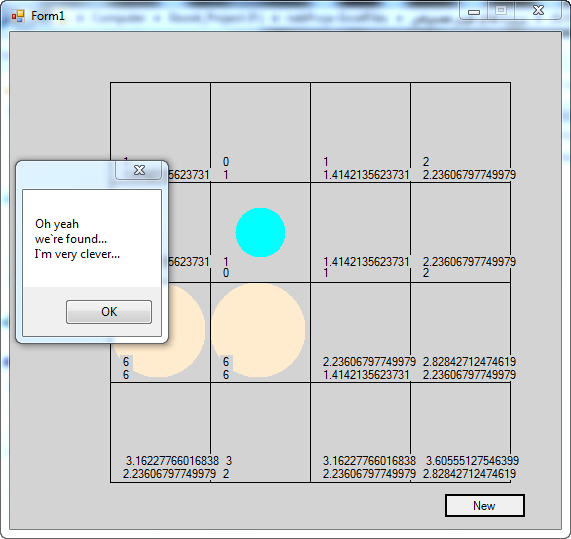Viewport: 571px width, 539px height.
Task: Click the bottom cell showing 3 and 2
Action: pyautogui.click(x=260, y=432)
